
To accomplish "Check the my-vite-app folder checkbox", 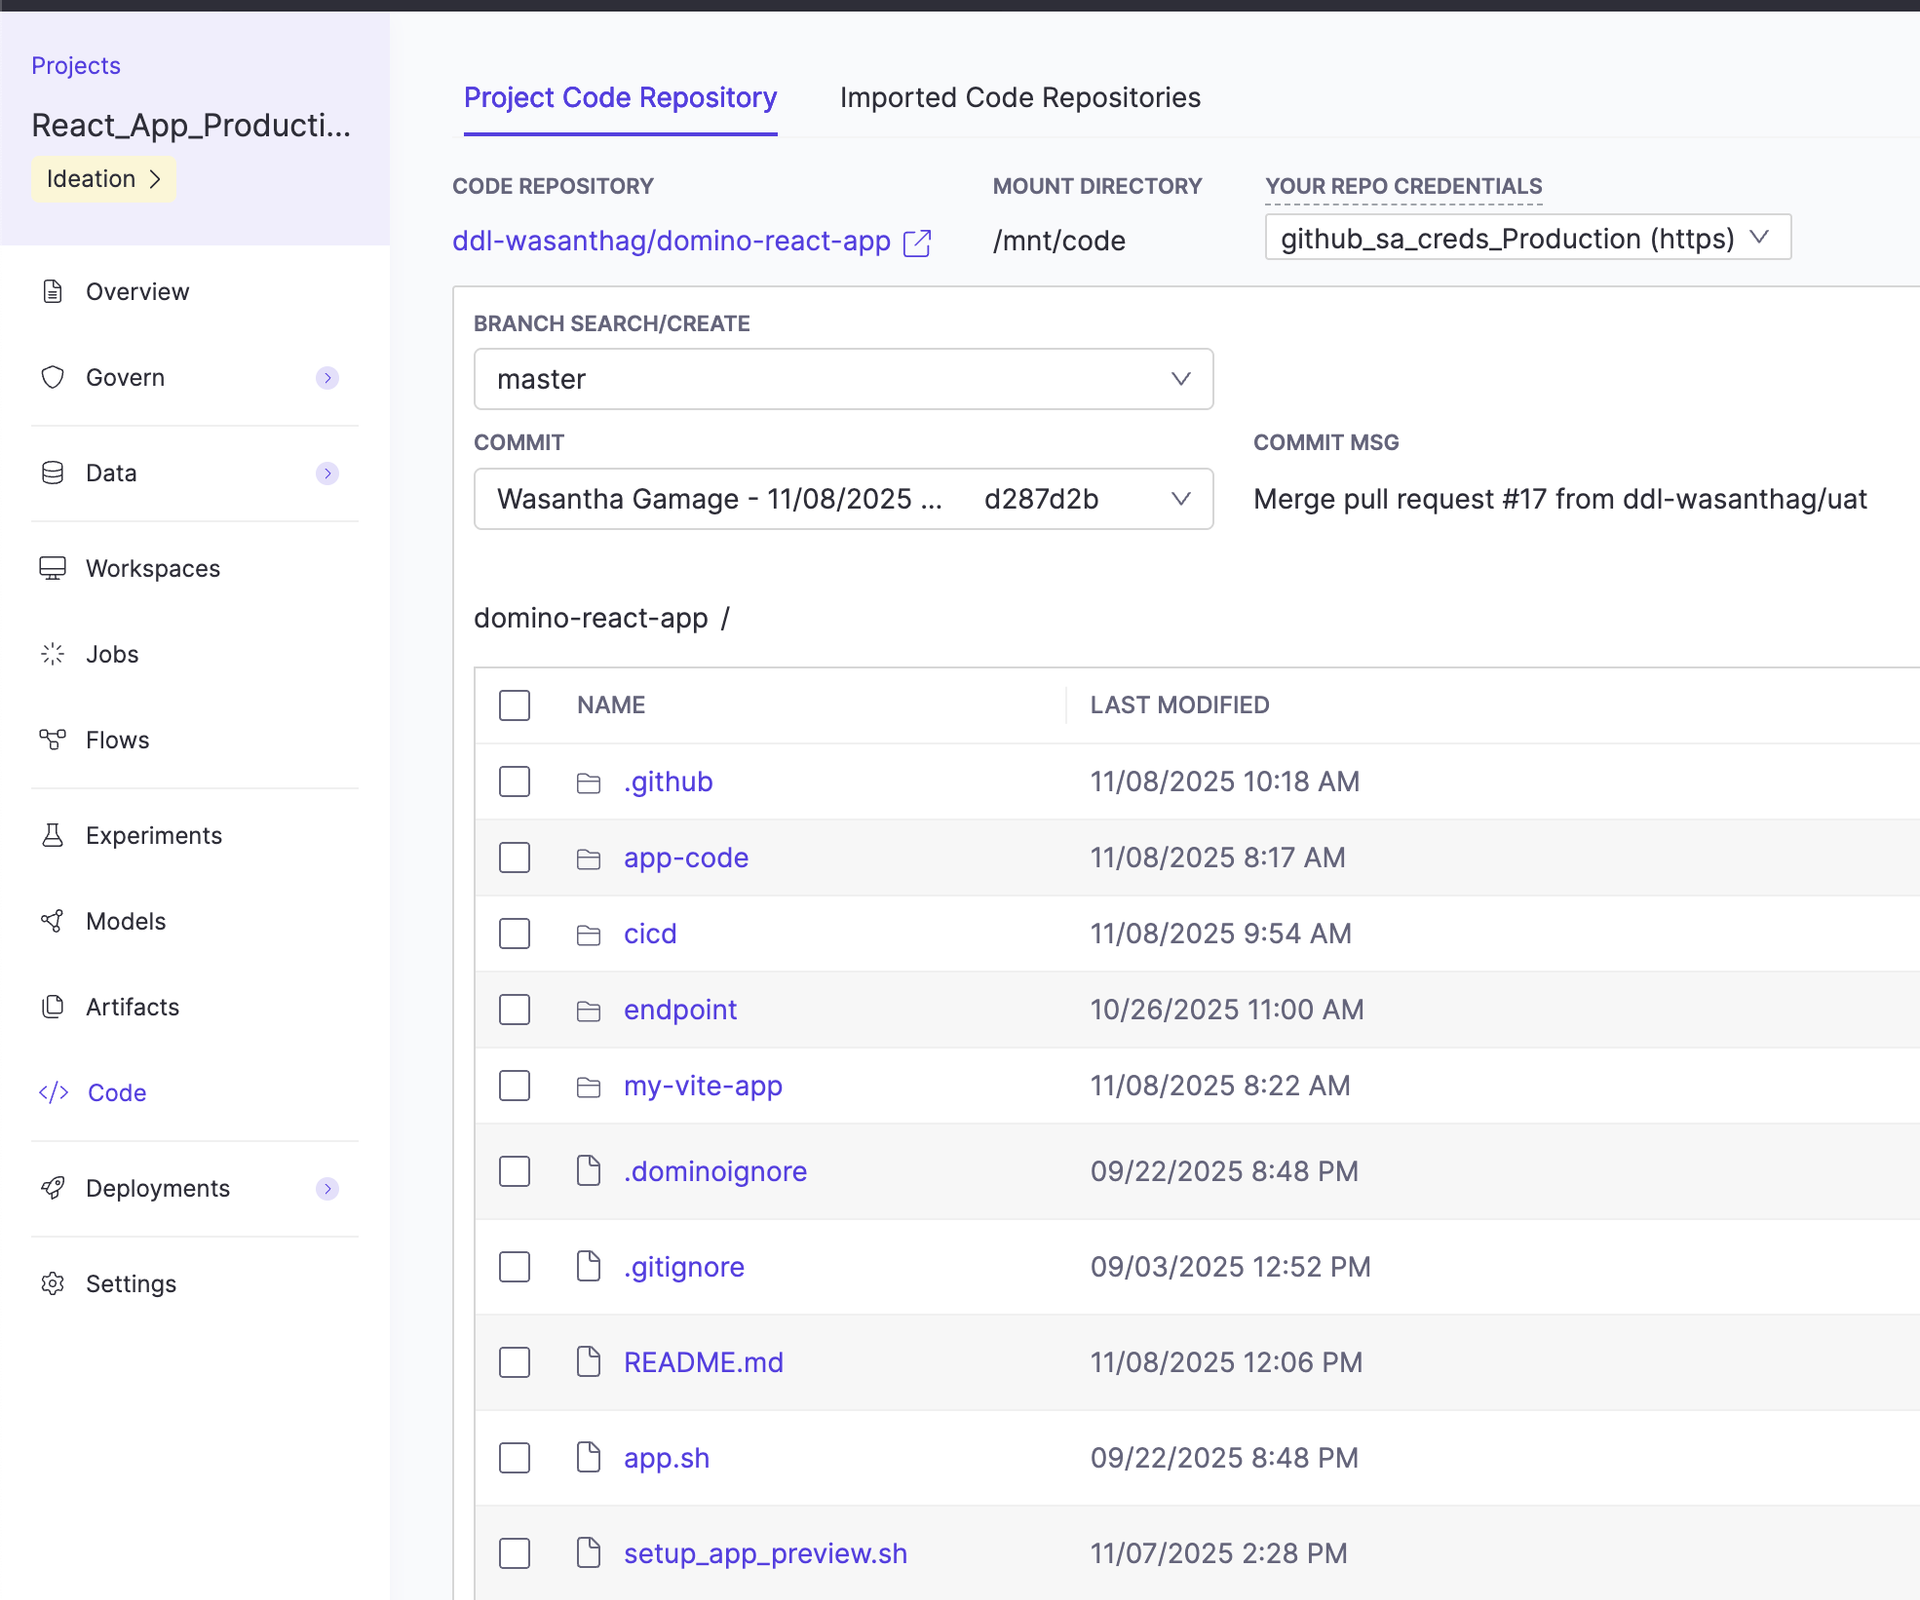I will [x=515, y=1085].
